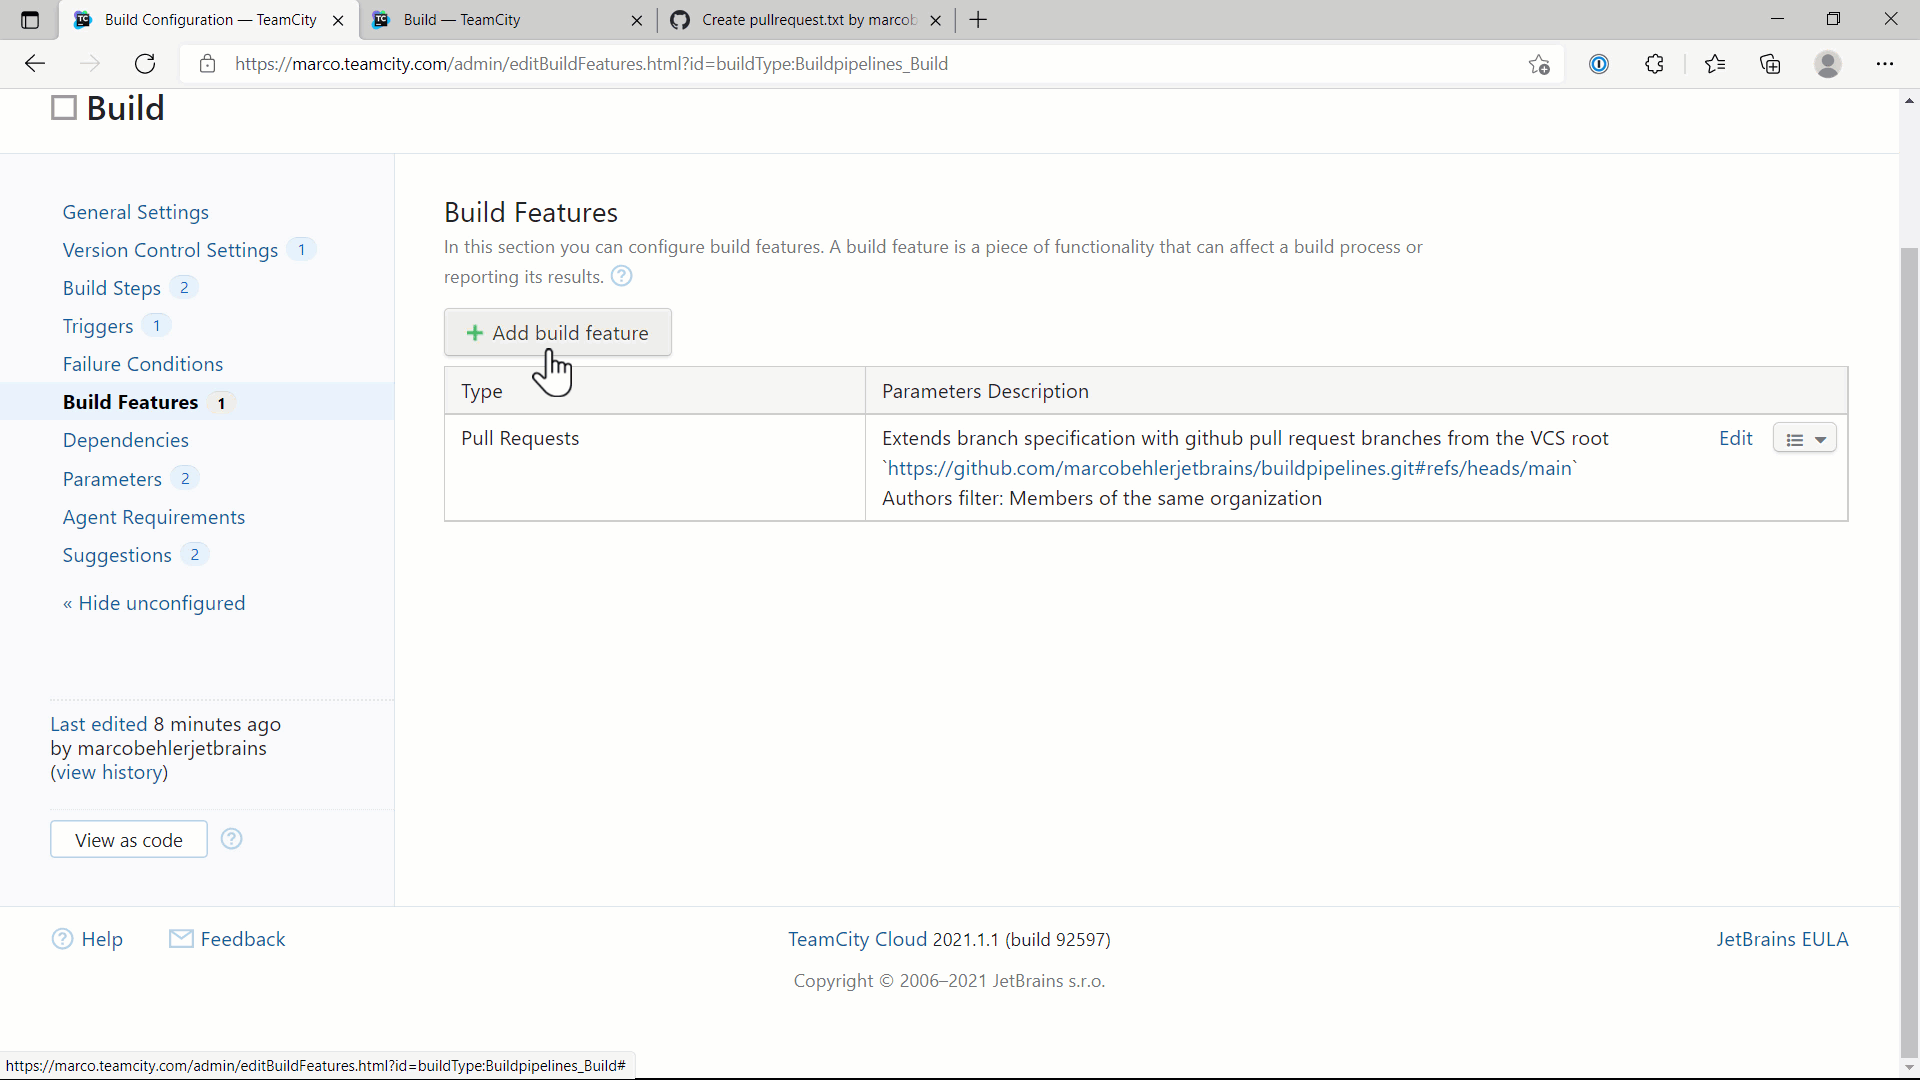
Task: Toggle vertical tabs with tab actions icon
Action: (29, 19)
